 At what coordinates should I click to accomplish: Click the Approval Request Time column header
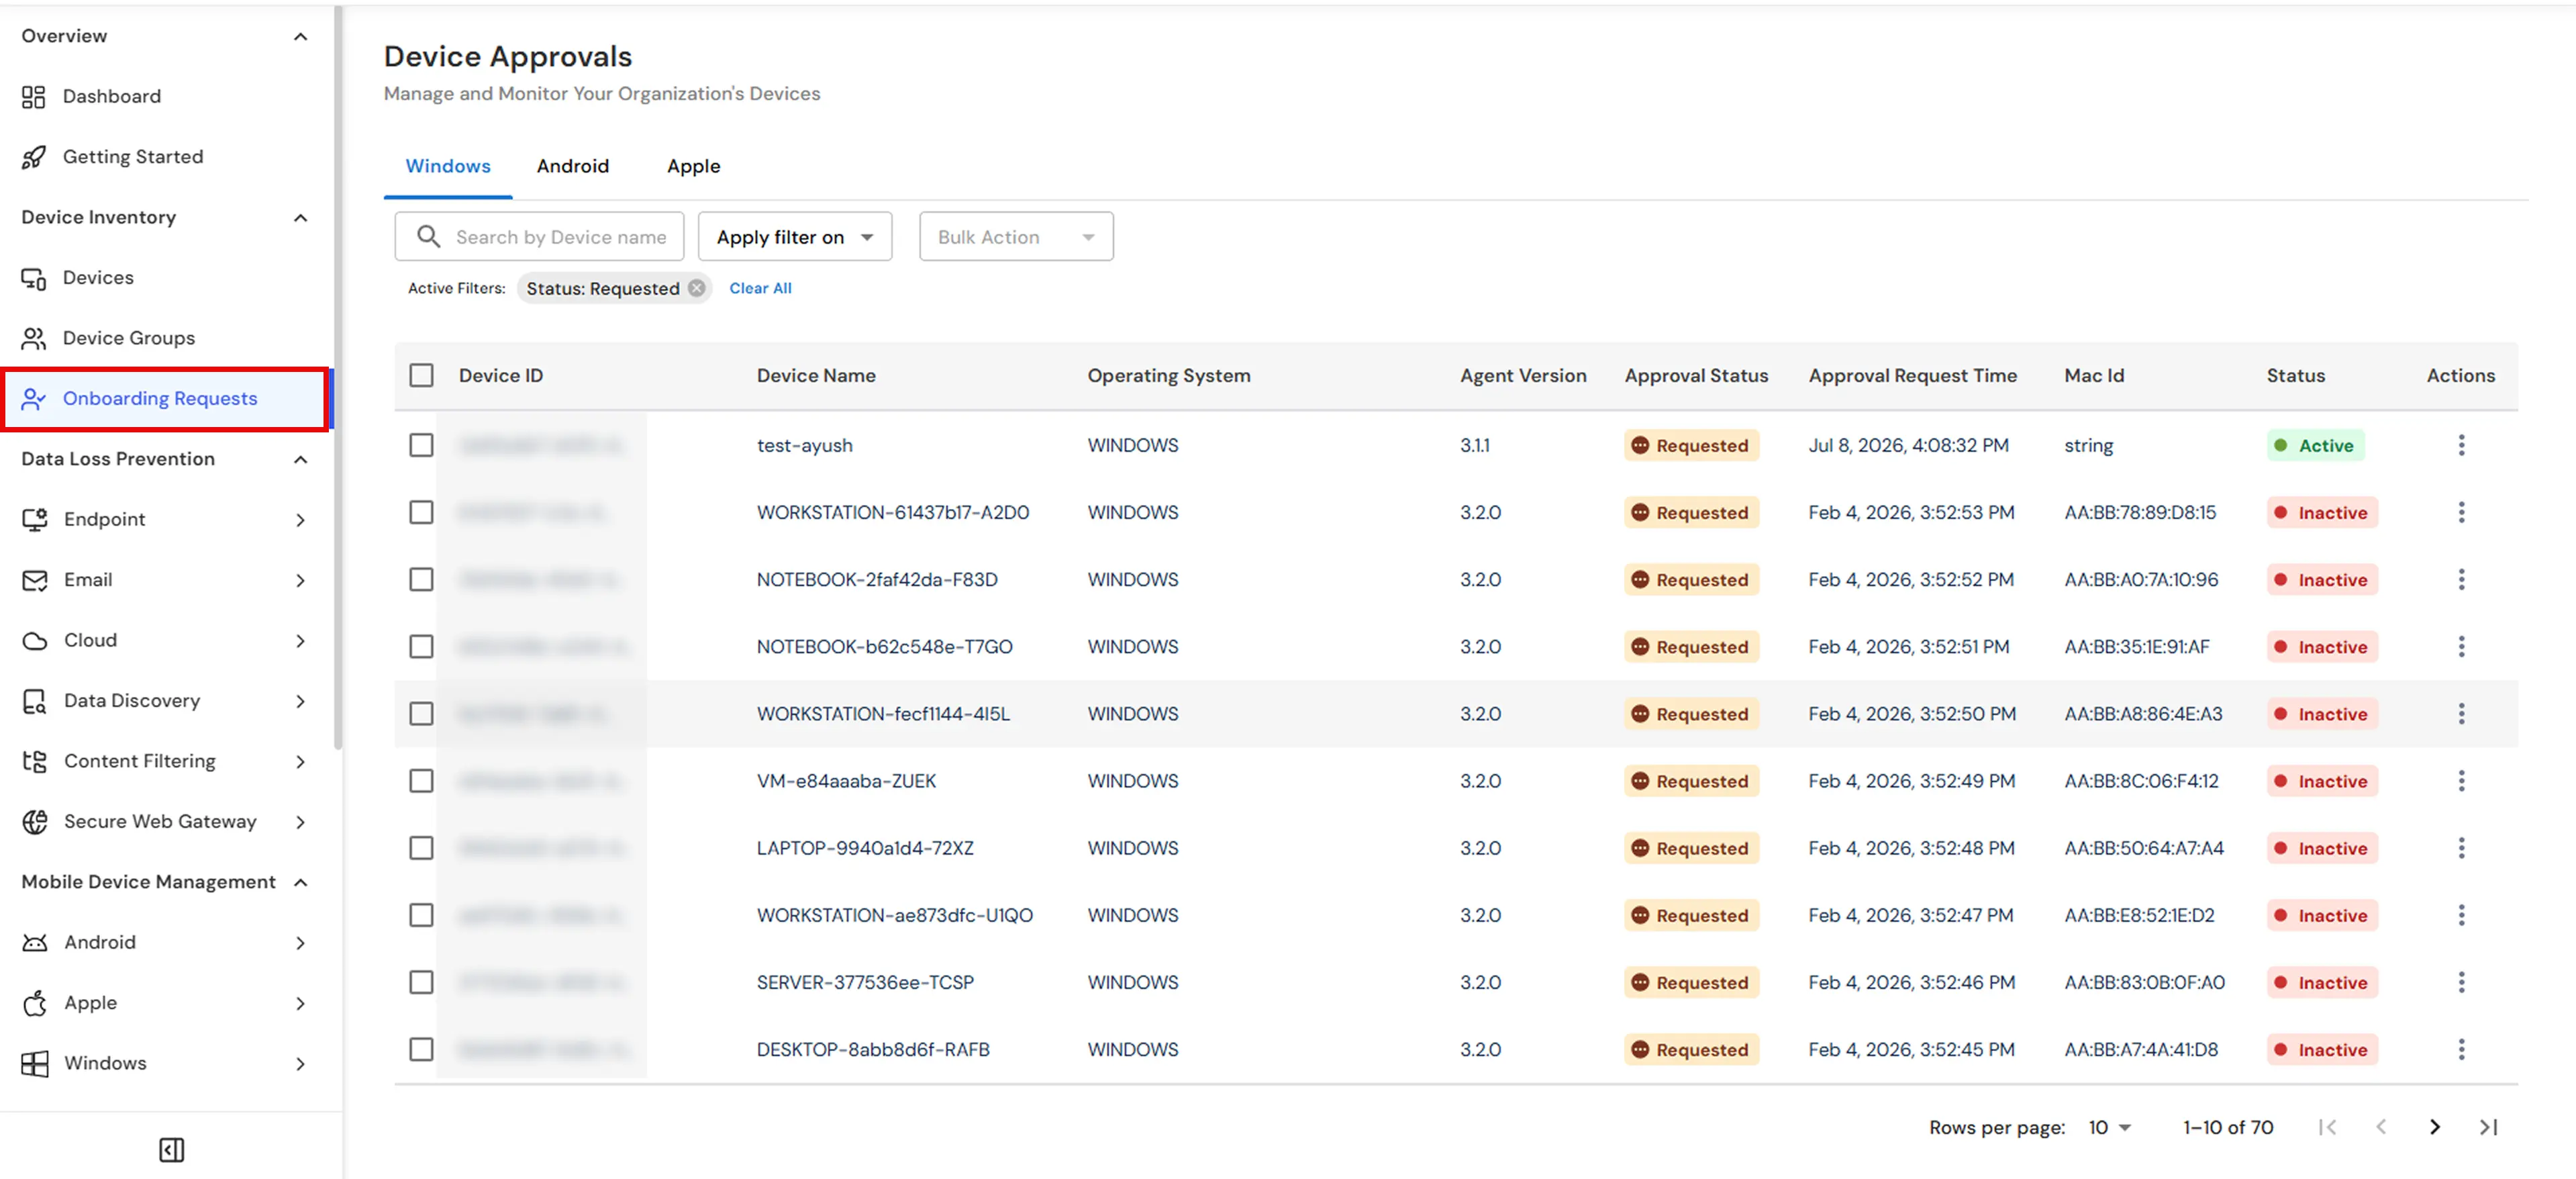1912,375
